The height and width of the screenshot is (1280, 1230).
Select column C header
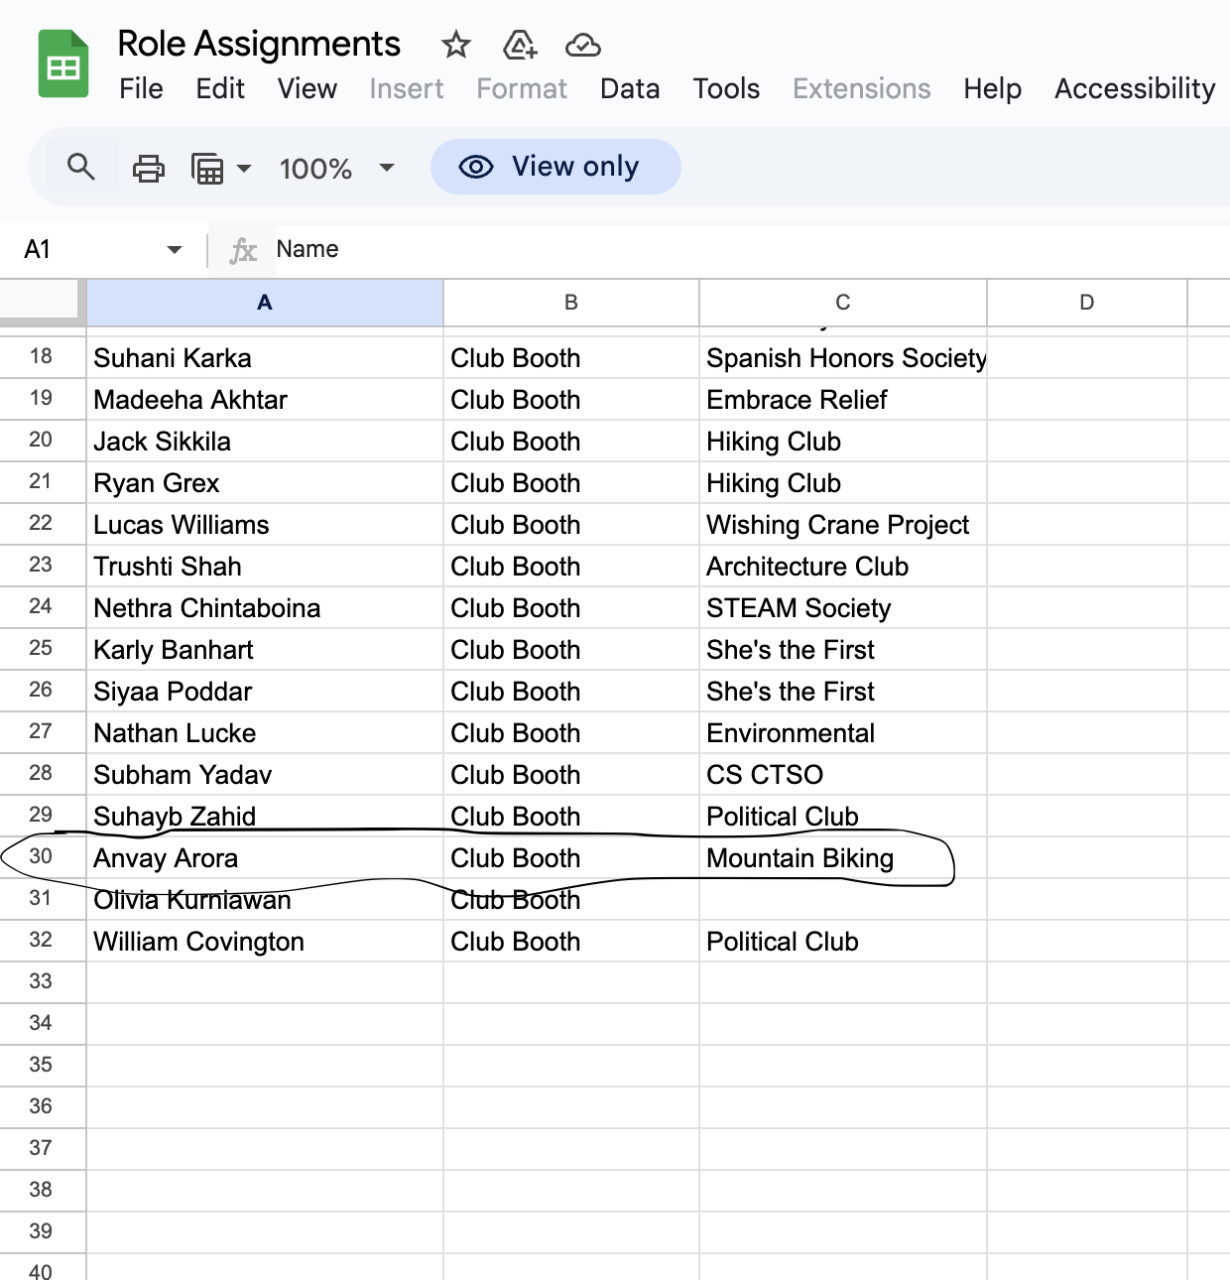click(x=843, y=302)
